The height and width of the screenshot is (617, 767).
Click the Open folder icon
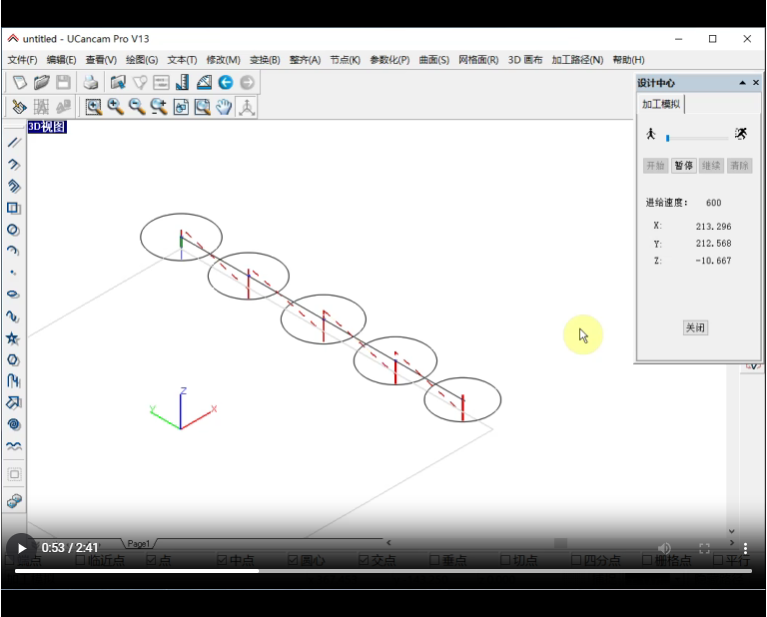(x=41, y=82)
